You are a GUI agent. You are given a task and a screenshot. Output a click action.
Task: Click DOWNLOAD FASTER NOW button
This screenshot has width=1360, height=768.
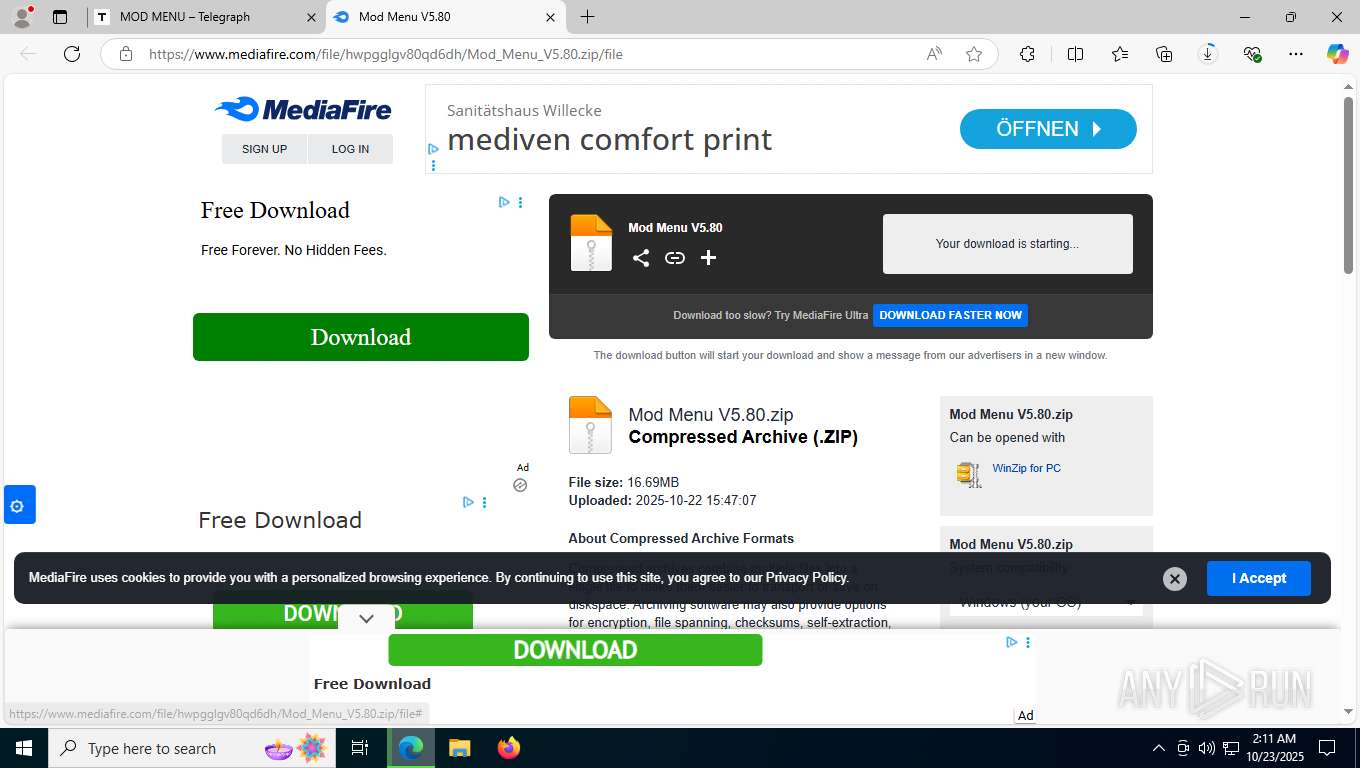pos(950,315)
